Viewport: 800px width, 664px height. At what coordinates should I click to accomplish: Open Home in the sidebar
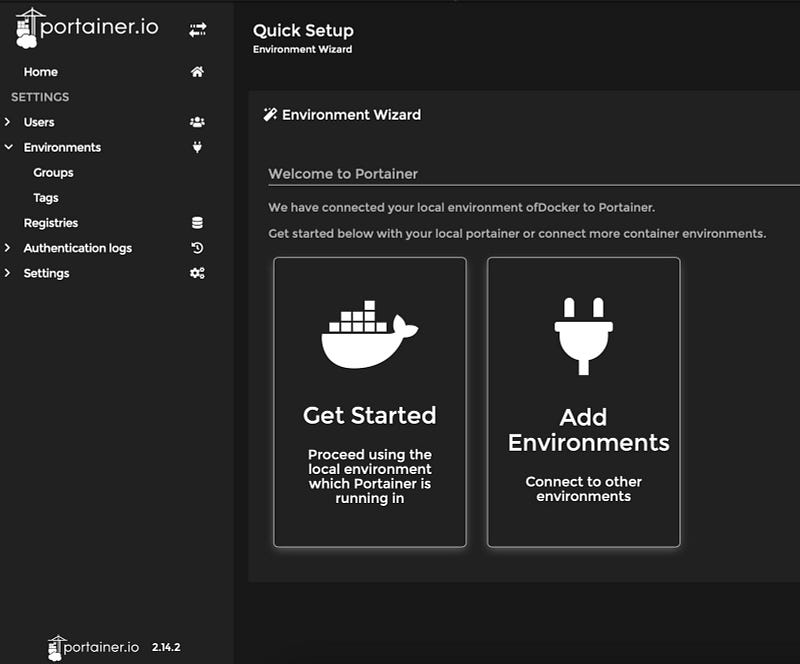(41, 72)
